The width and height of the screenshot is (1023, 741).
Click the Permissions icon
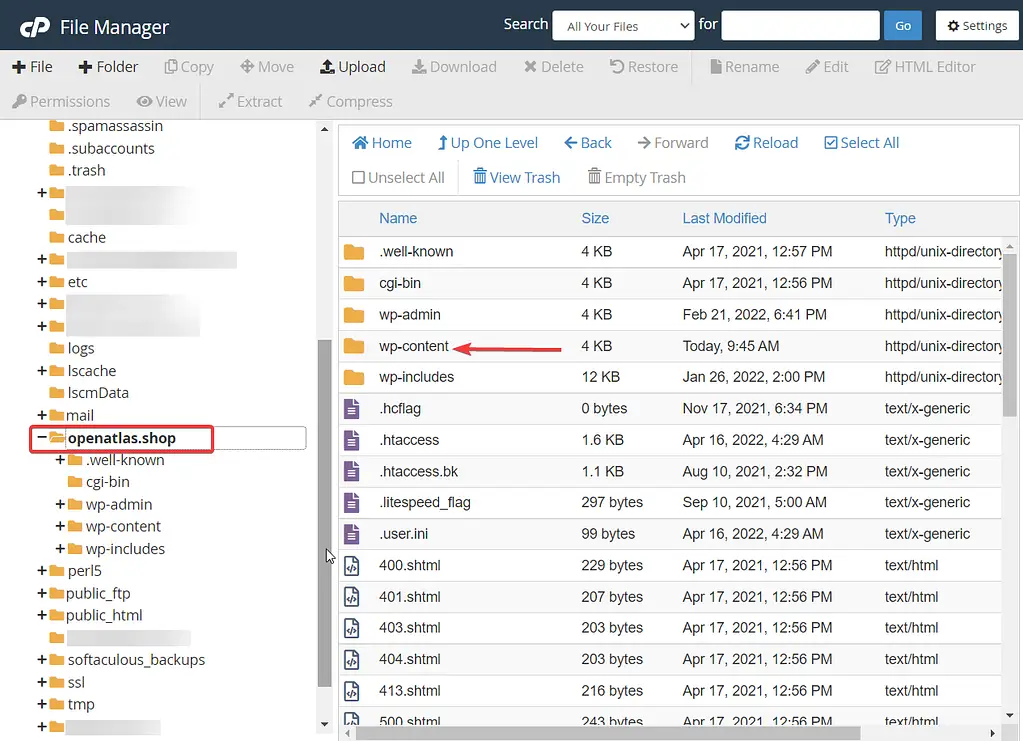coord(61,101)
